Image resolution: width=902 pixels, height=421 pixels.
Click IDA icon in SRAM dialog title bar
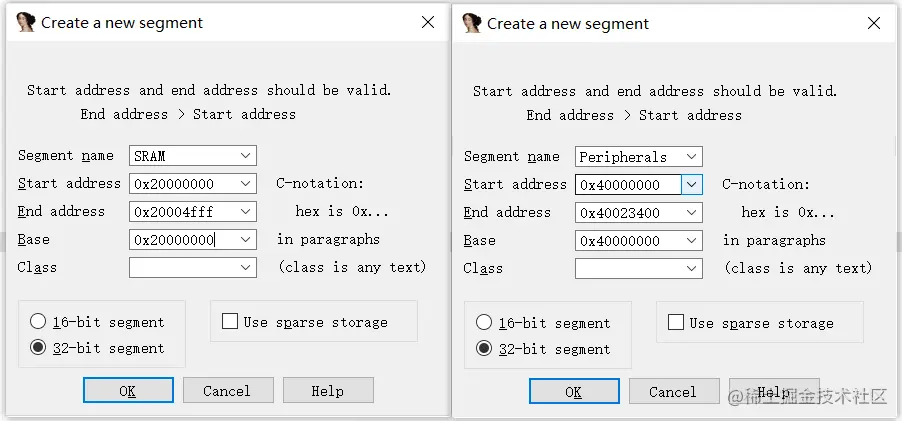(26, 23)
